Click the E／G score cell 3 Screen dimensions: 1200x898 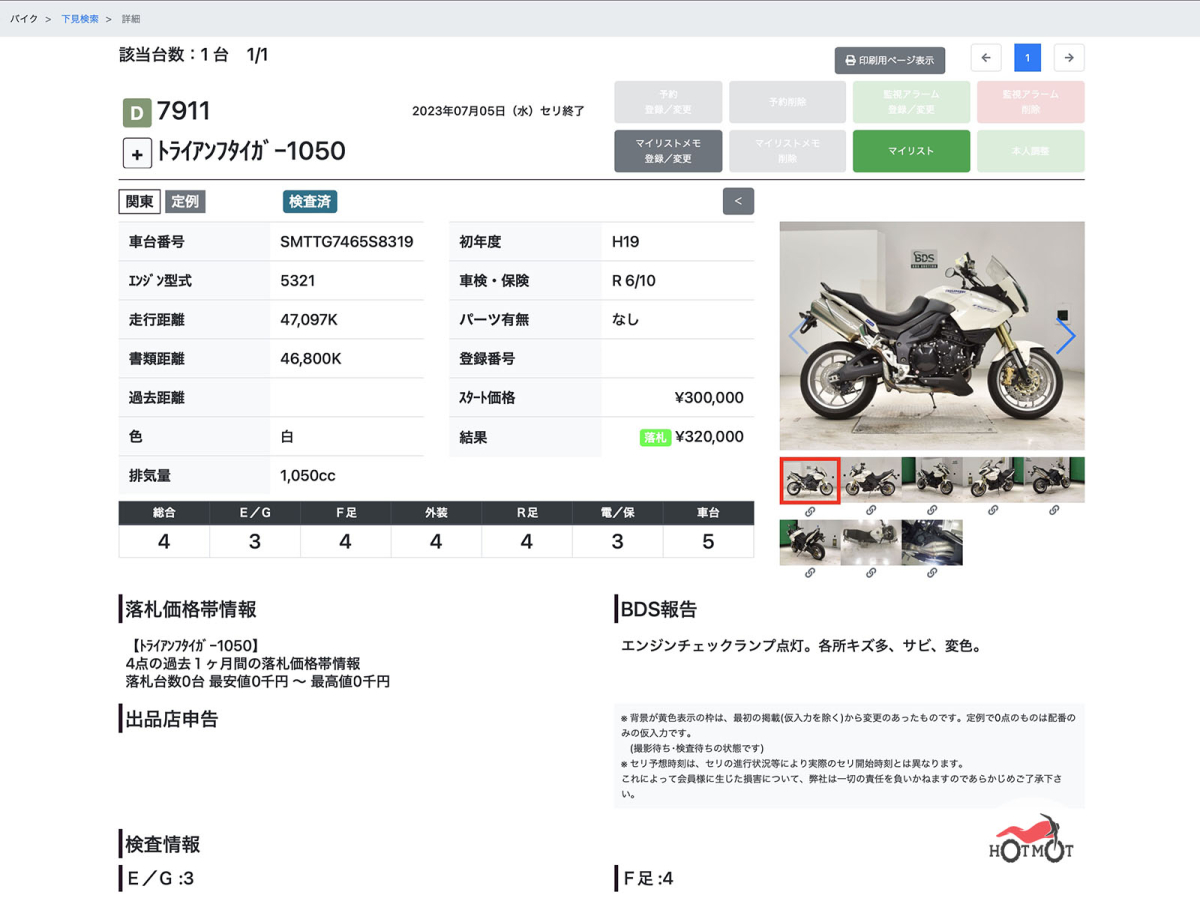point(255,542)
